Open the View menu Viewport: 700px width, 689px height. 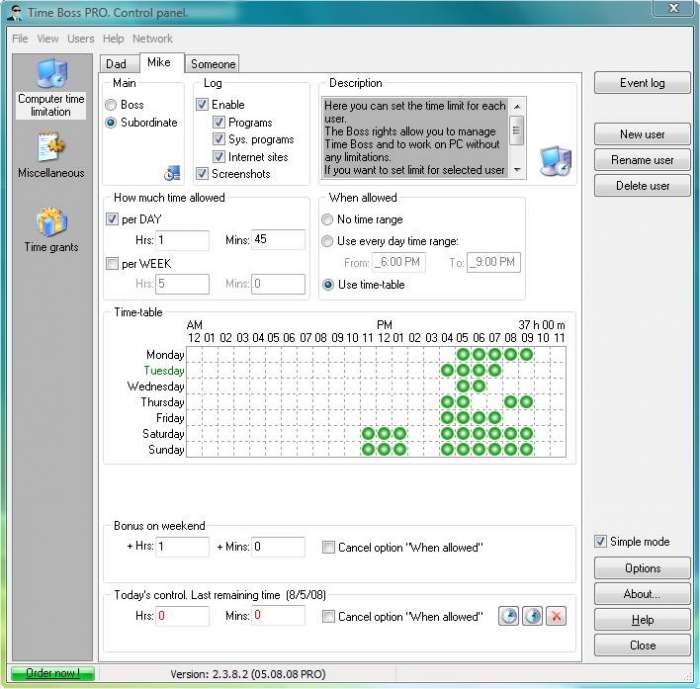[48, 39]
